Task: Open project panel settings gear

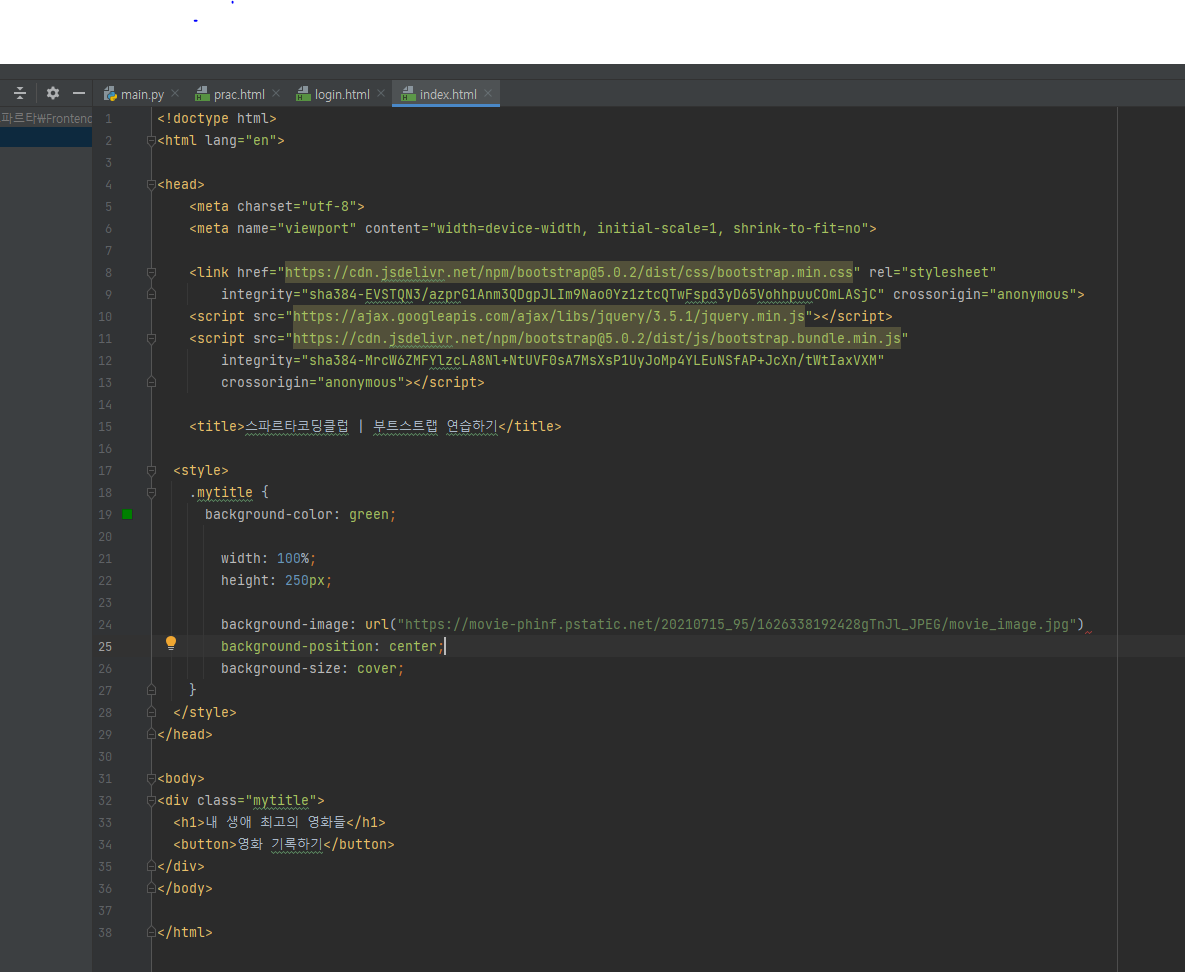Action: coord(52,93)
